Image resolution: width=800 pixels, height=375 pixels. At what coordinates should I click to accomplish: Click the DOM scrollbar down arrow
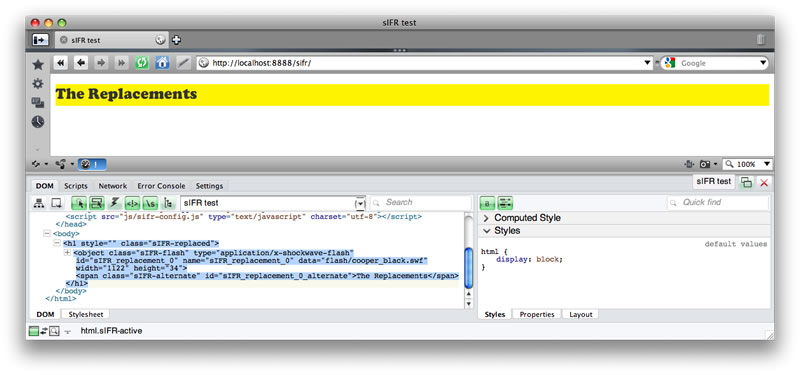point(469,304)
